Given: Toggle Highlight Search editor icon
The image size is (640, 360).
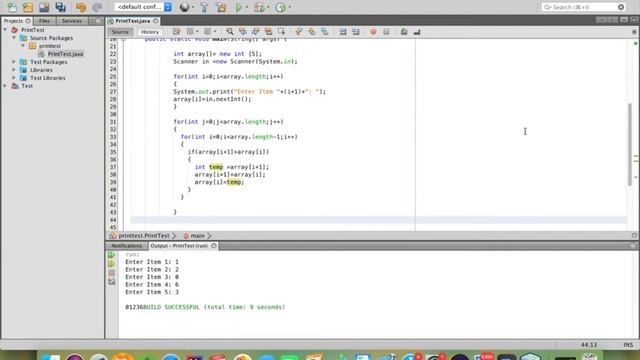Looking at the screenshot, I should [269, 32].
